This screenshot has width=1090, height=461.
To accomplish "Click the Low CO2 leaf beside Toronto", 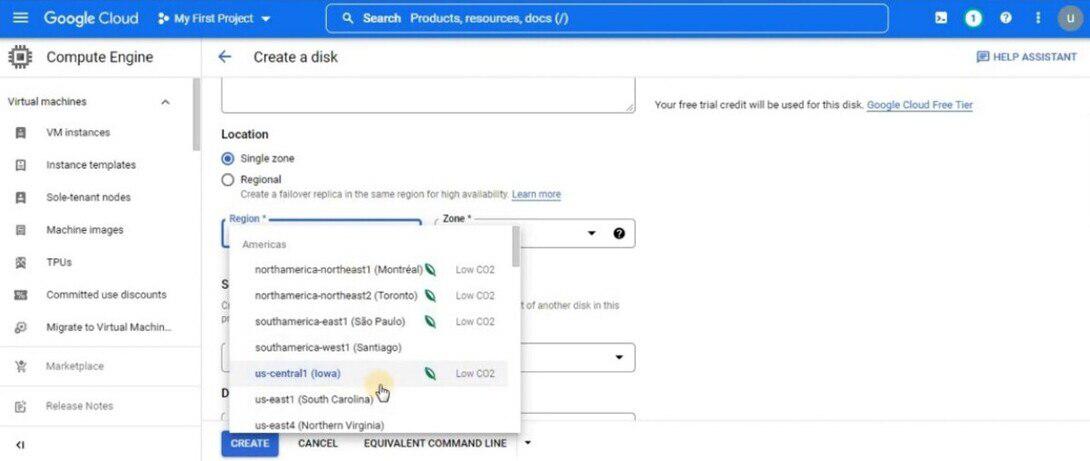I will click(x=431, y=296).
